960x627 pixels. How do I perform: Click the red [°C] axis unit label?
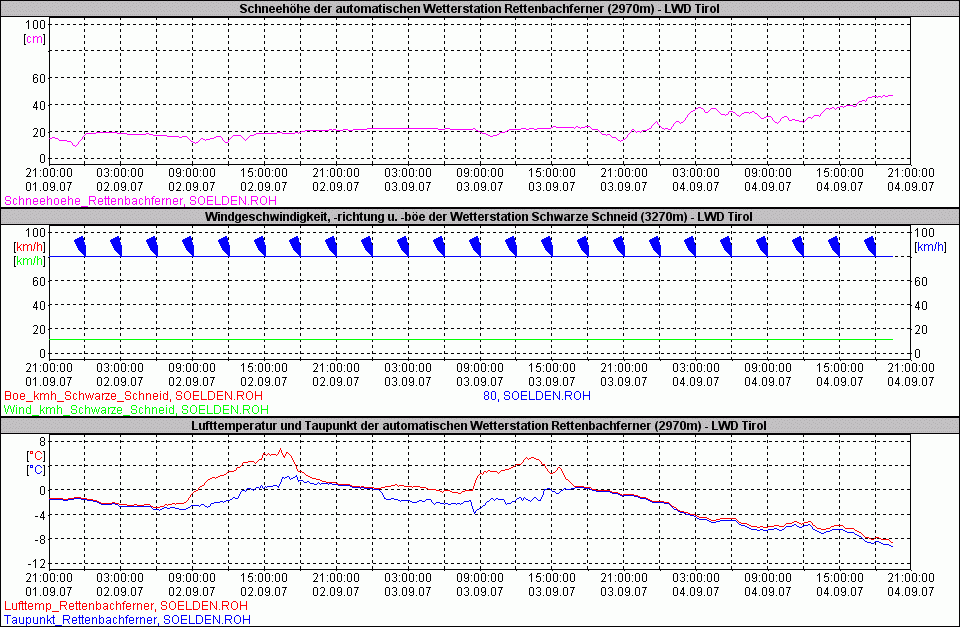35,455
